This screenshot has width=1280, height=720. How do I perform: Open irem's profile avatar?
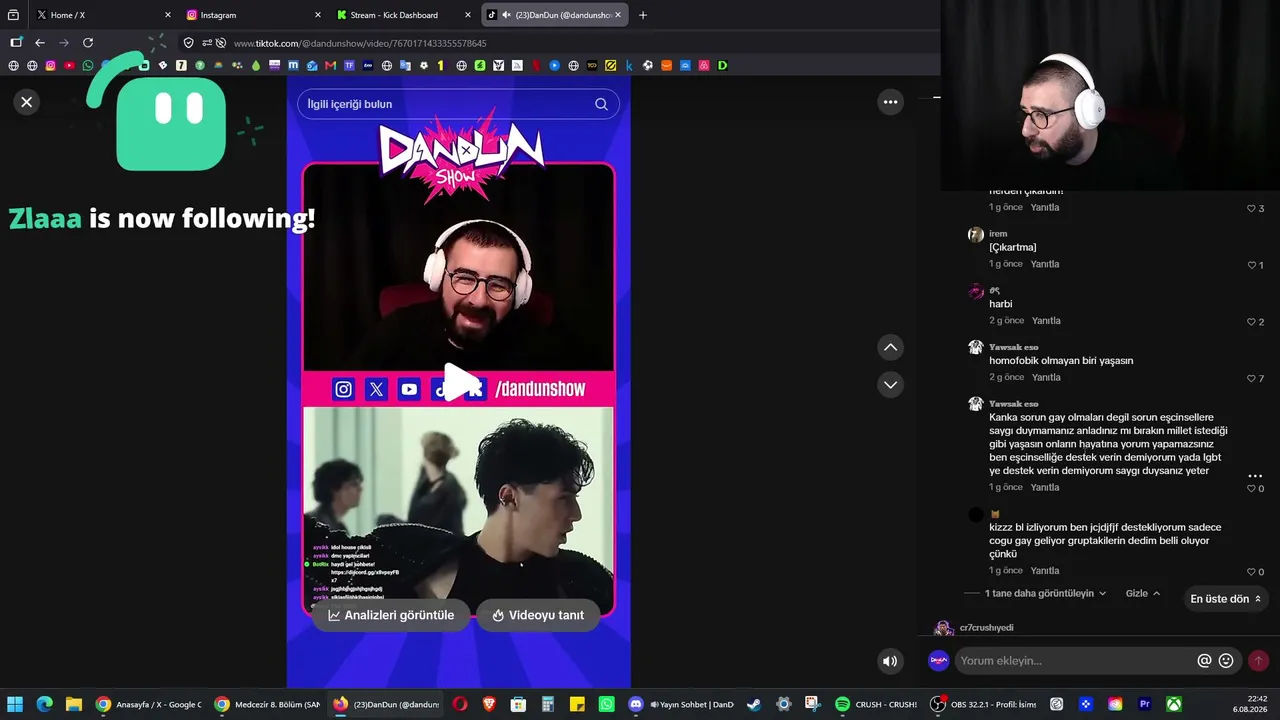coord(976,235)
